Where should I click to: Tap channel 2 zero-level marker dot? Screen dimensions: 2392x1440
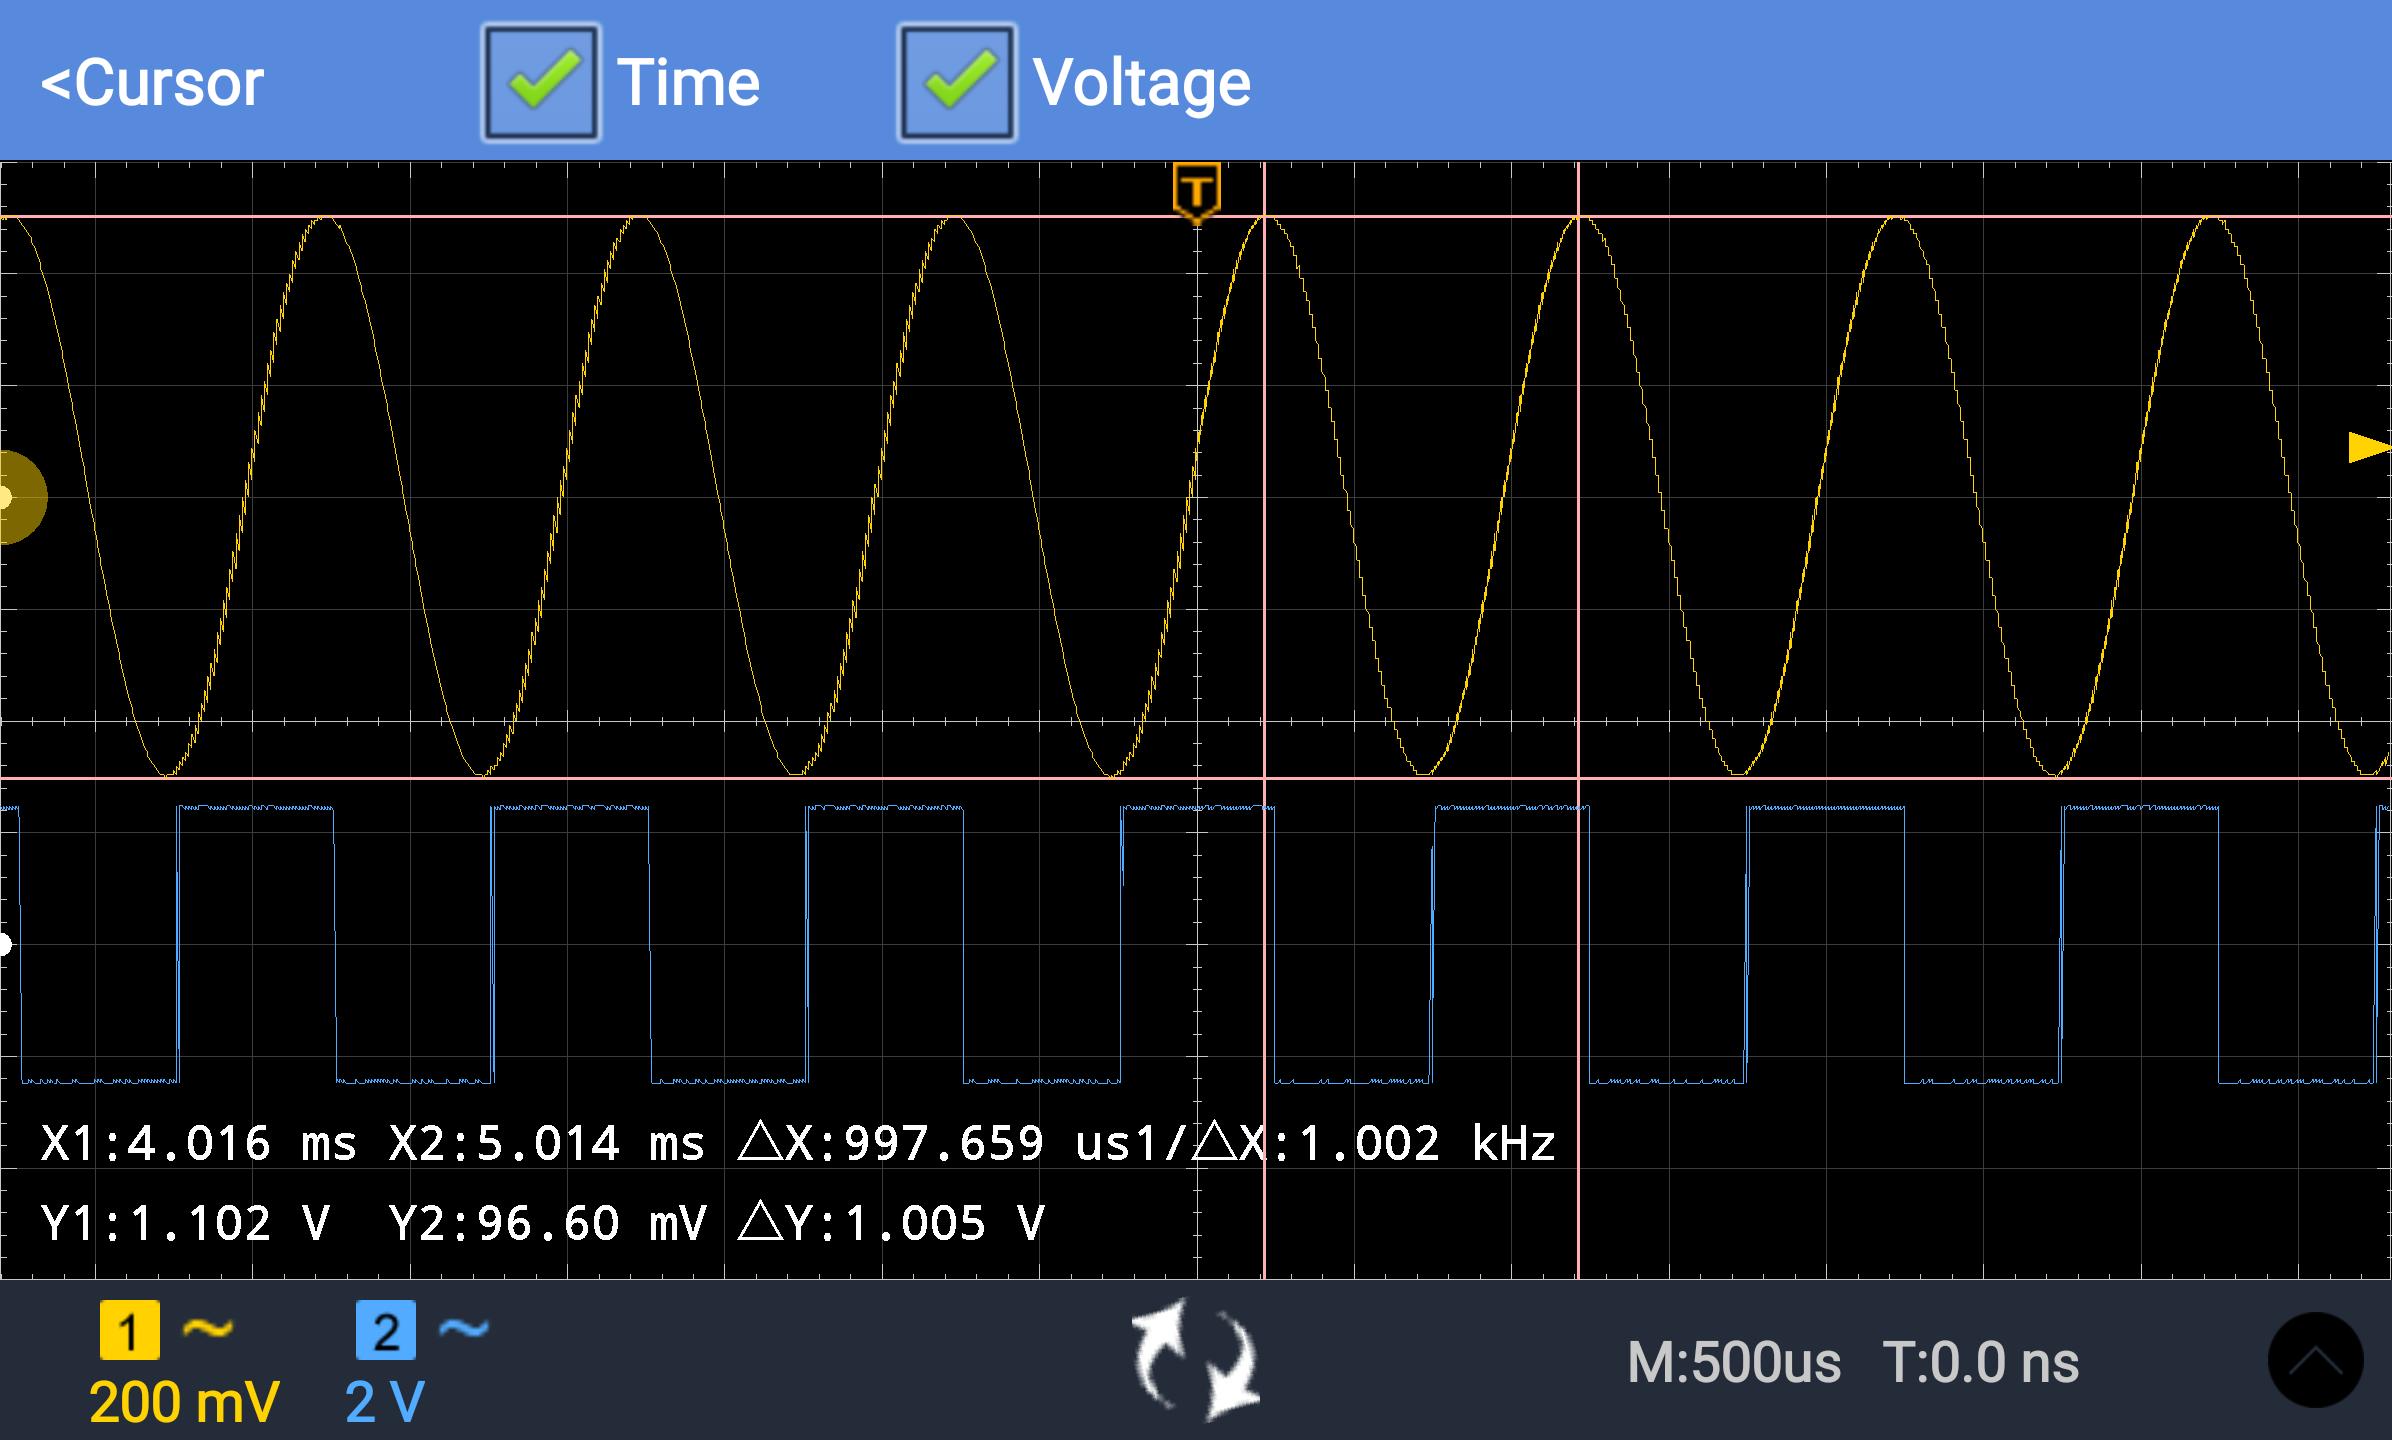(5, 943)
